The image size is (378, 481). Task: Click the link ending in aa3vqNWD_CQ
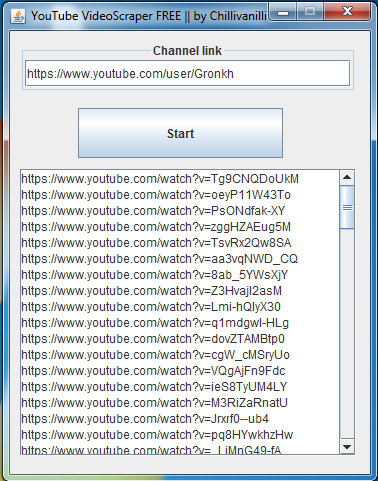coord(160,259)
